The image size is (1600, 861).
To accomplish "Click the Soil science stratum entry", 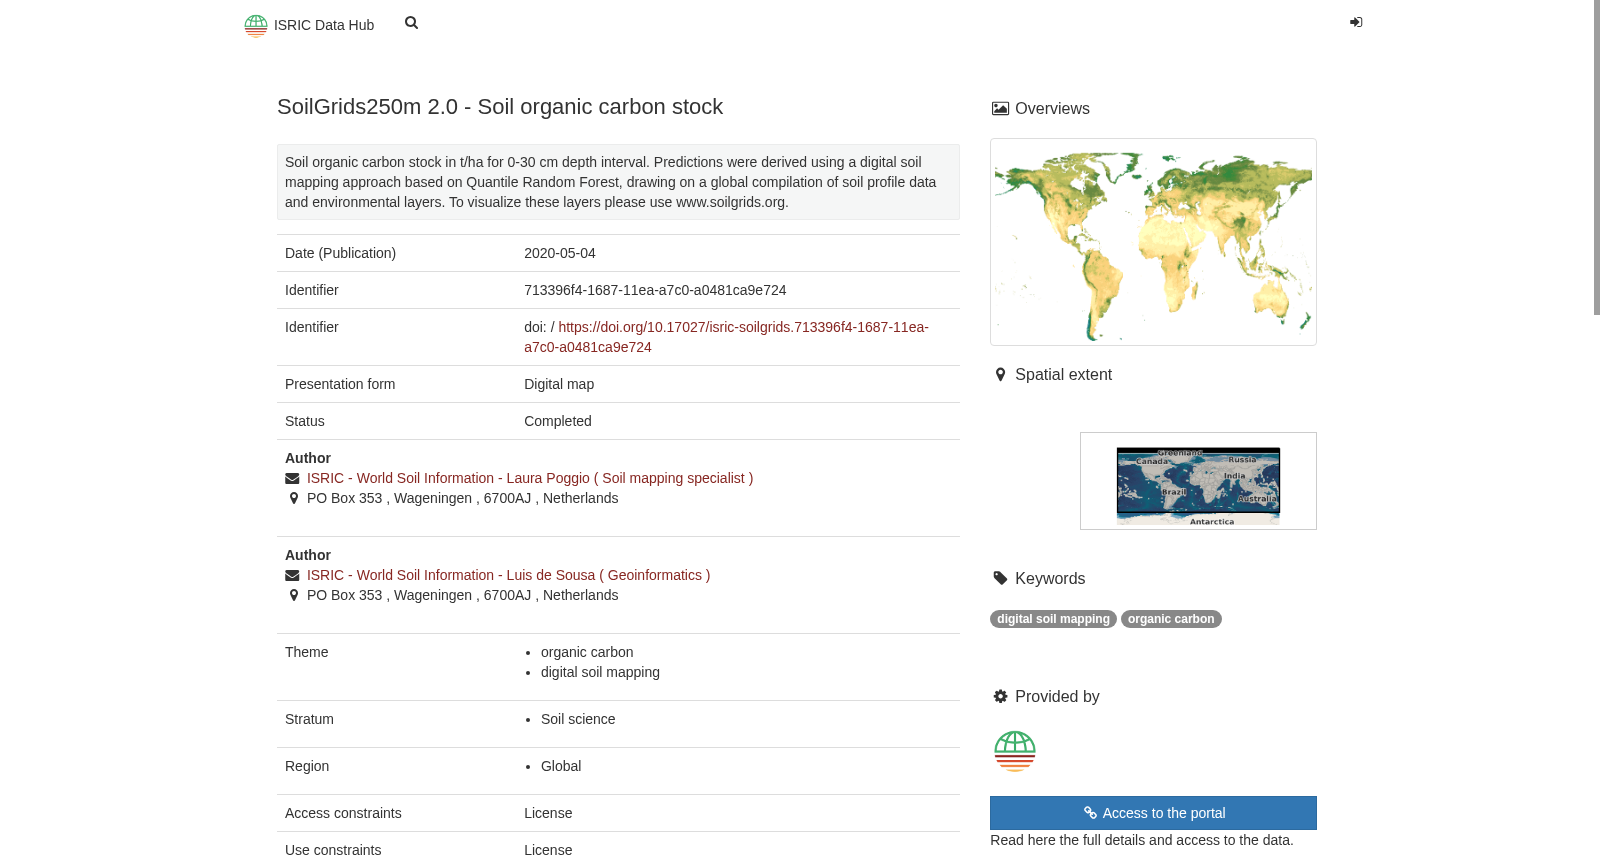I will tap(578, 719).
